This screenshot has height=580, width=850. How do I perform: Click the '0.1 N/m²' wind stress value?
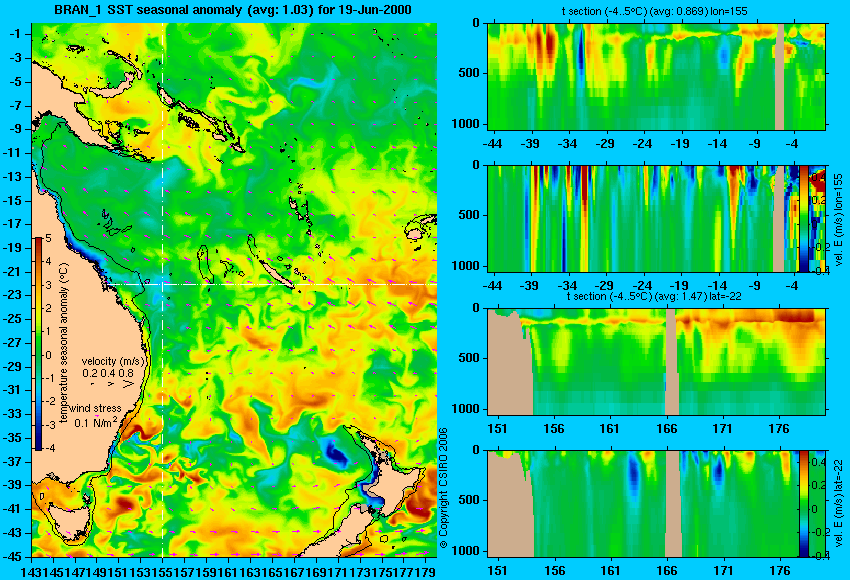coord(95,422)
